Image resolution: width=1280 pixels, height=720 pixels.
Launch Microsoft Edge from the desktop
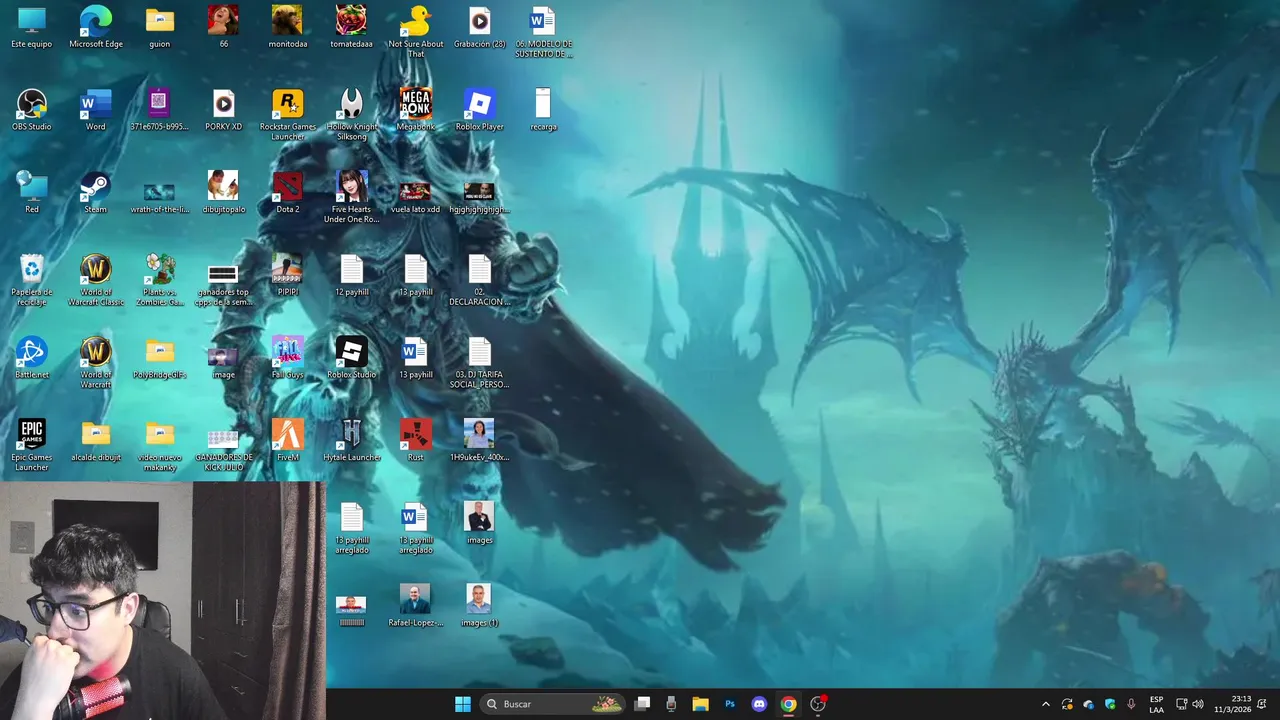tap(96, 27)
